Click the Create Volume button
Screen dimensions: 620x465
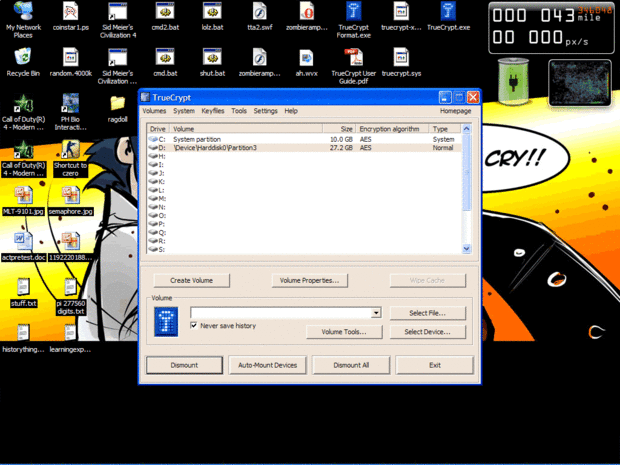point(191,280)
